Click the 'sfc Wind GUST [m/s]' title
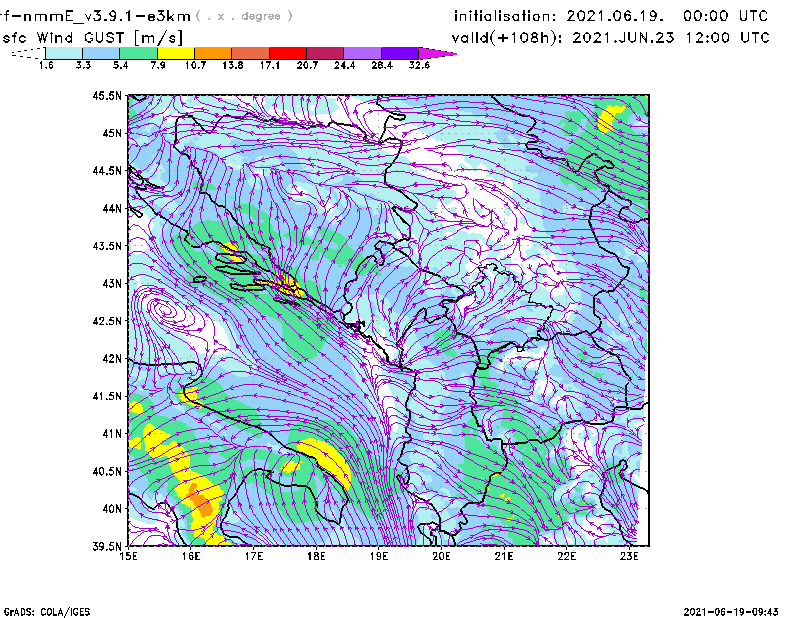Image resolution: width=800 pixels, height=618 pixels. click(x=93, y=38)
